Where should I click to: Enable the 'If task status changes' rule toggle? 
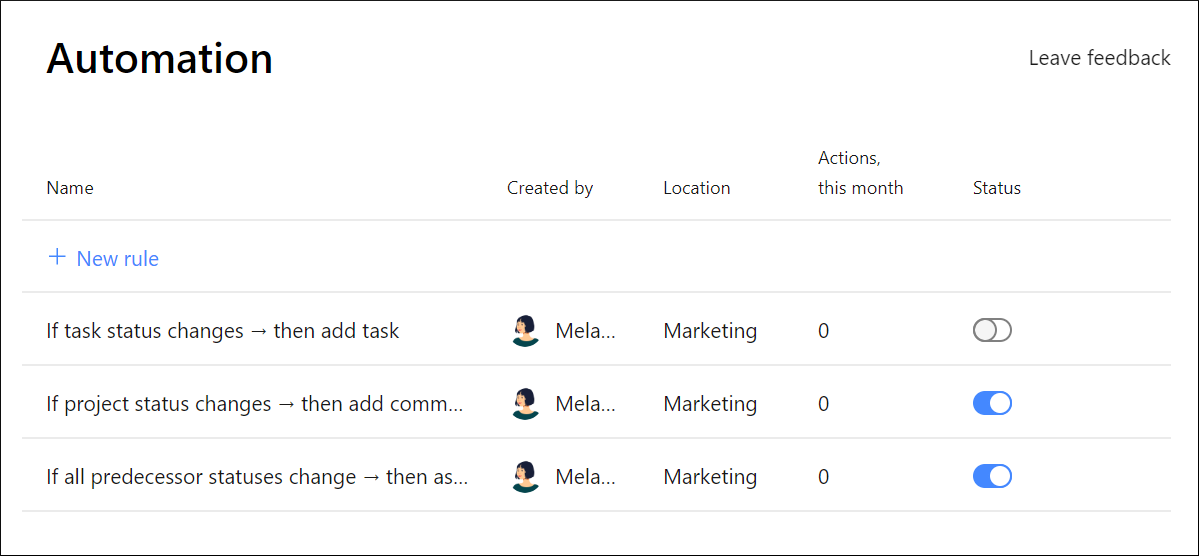[x=992, y=331]
